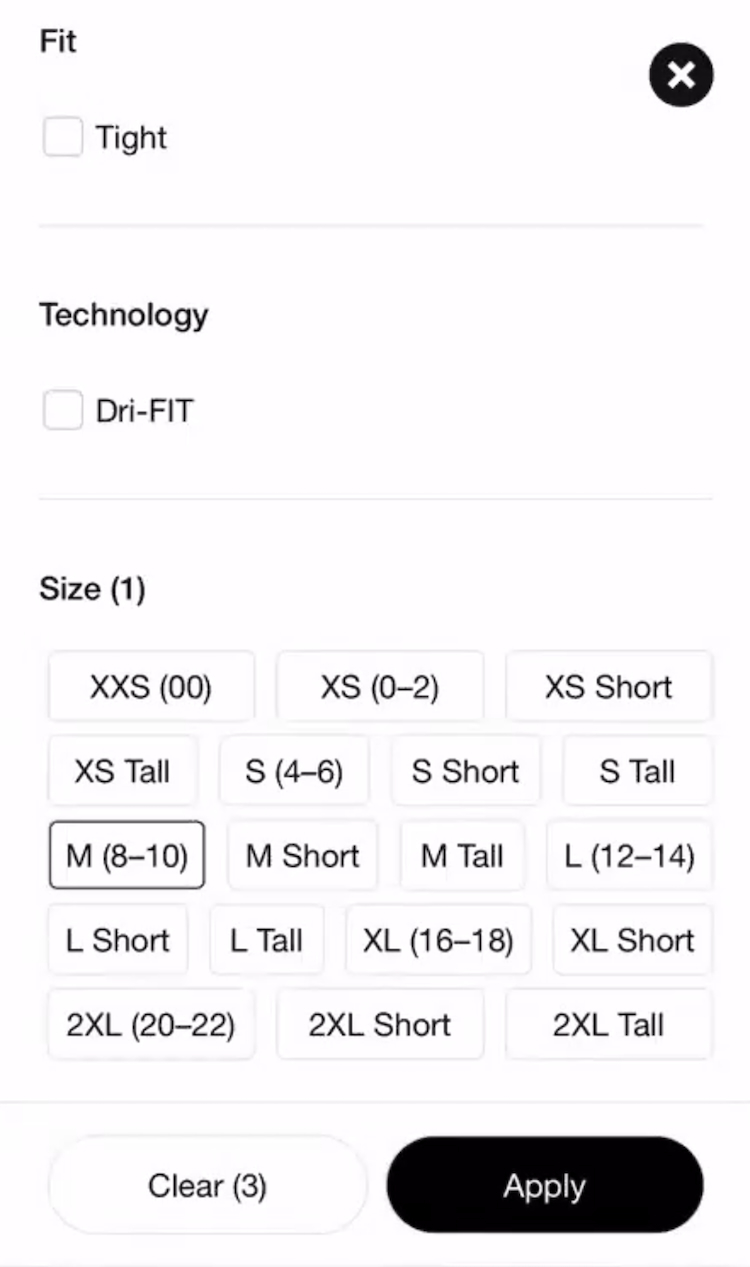The image size is (750, 1267).
Task: Close the filter panel with X icon
Action: tap(681, 75)
